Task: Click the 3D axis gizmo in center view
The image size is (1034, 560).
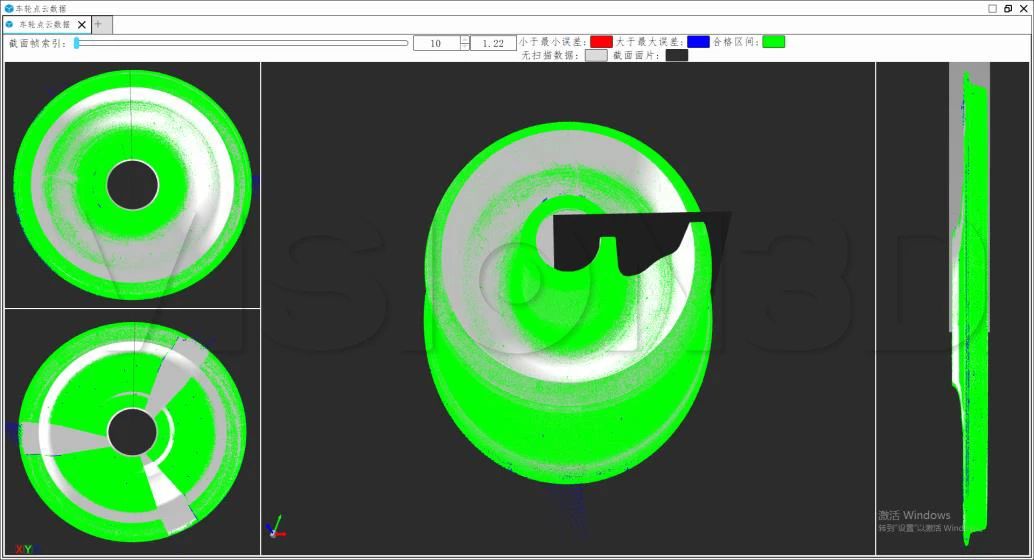Action: coord(275,528)
